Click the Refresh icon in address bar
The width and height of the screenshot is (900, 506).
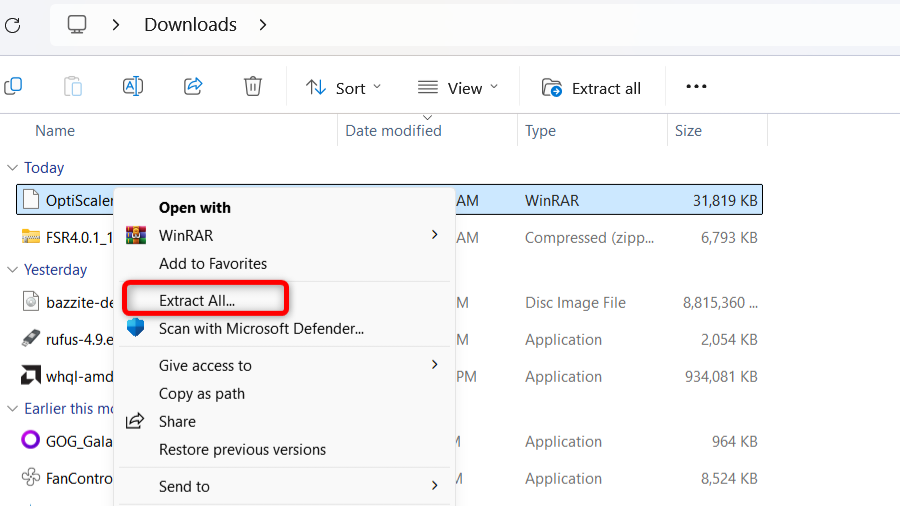[12, 25]
